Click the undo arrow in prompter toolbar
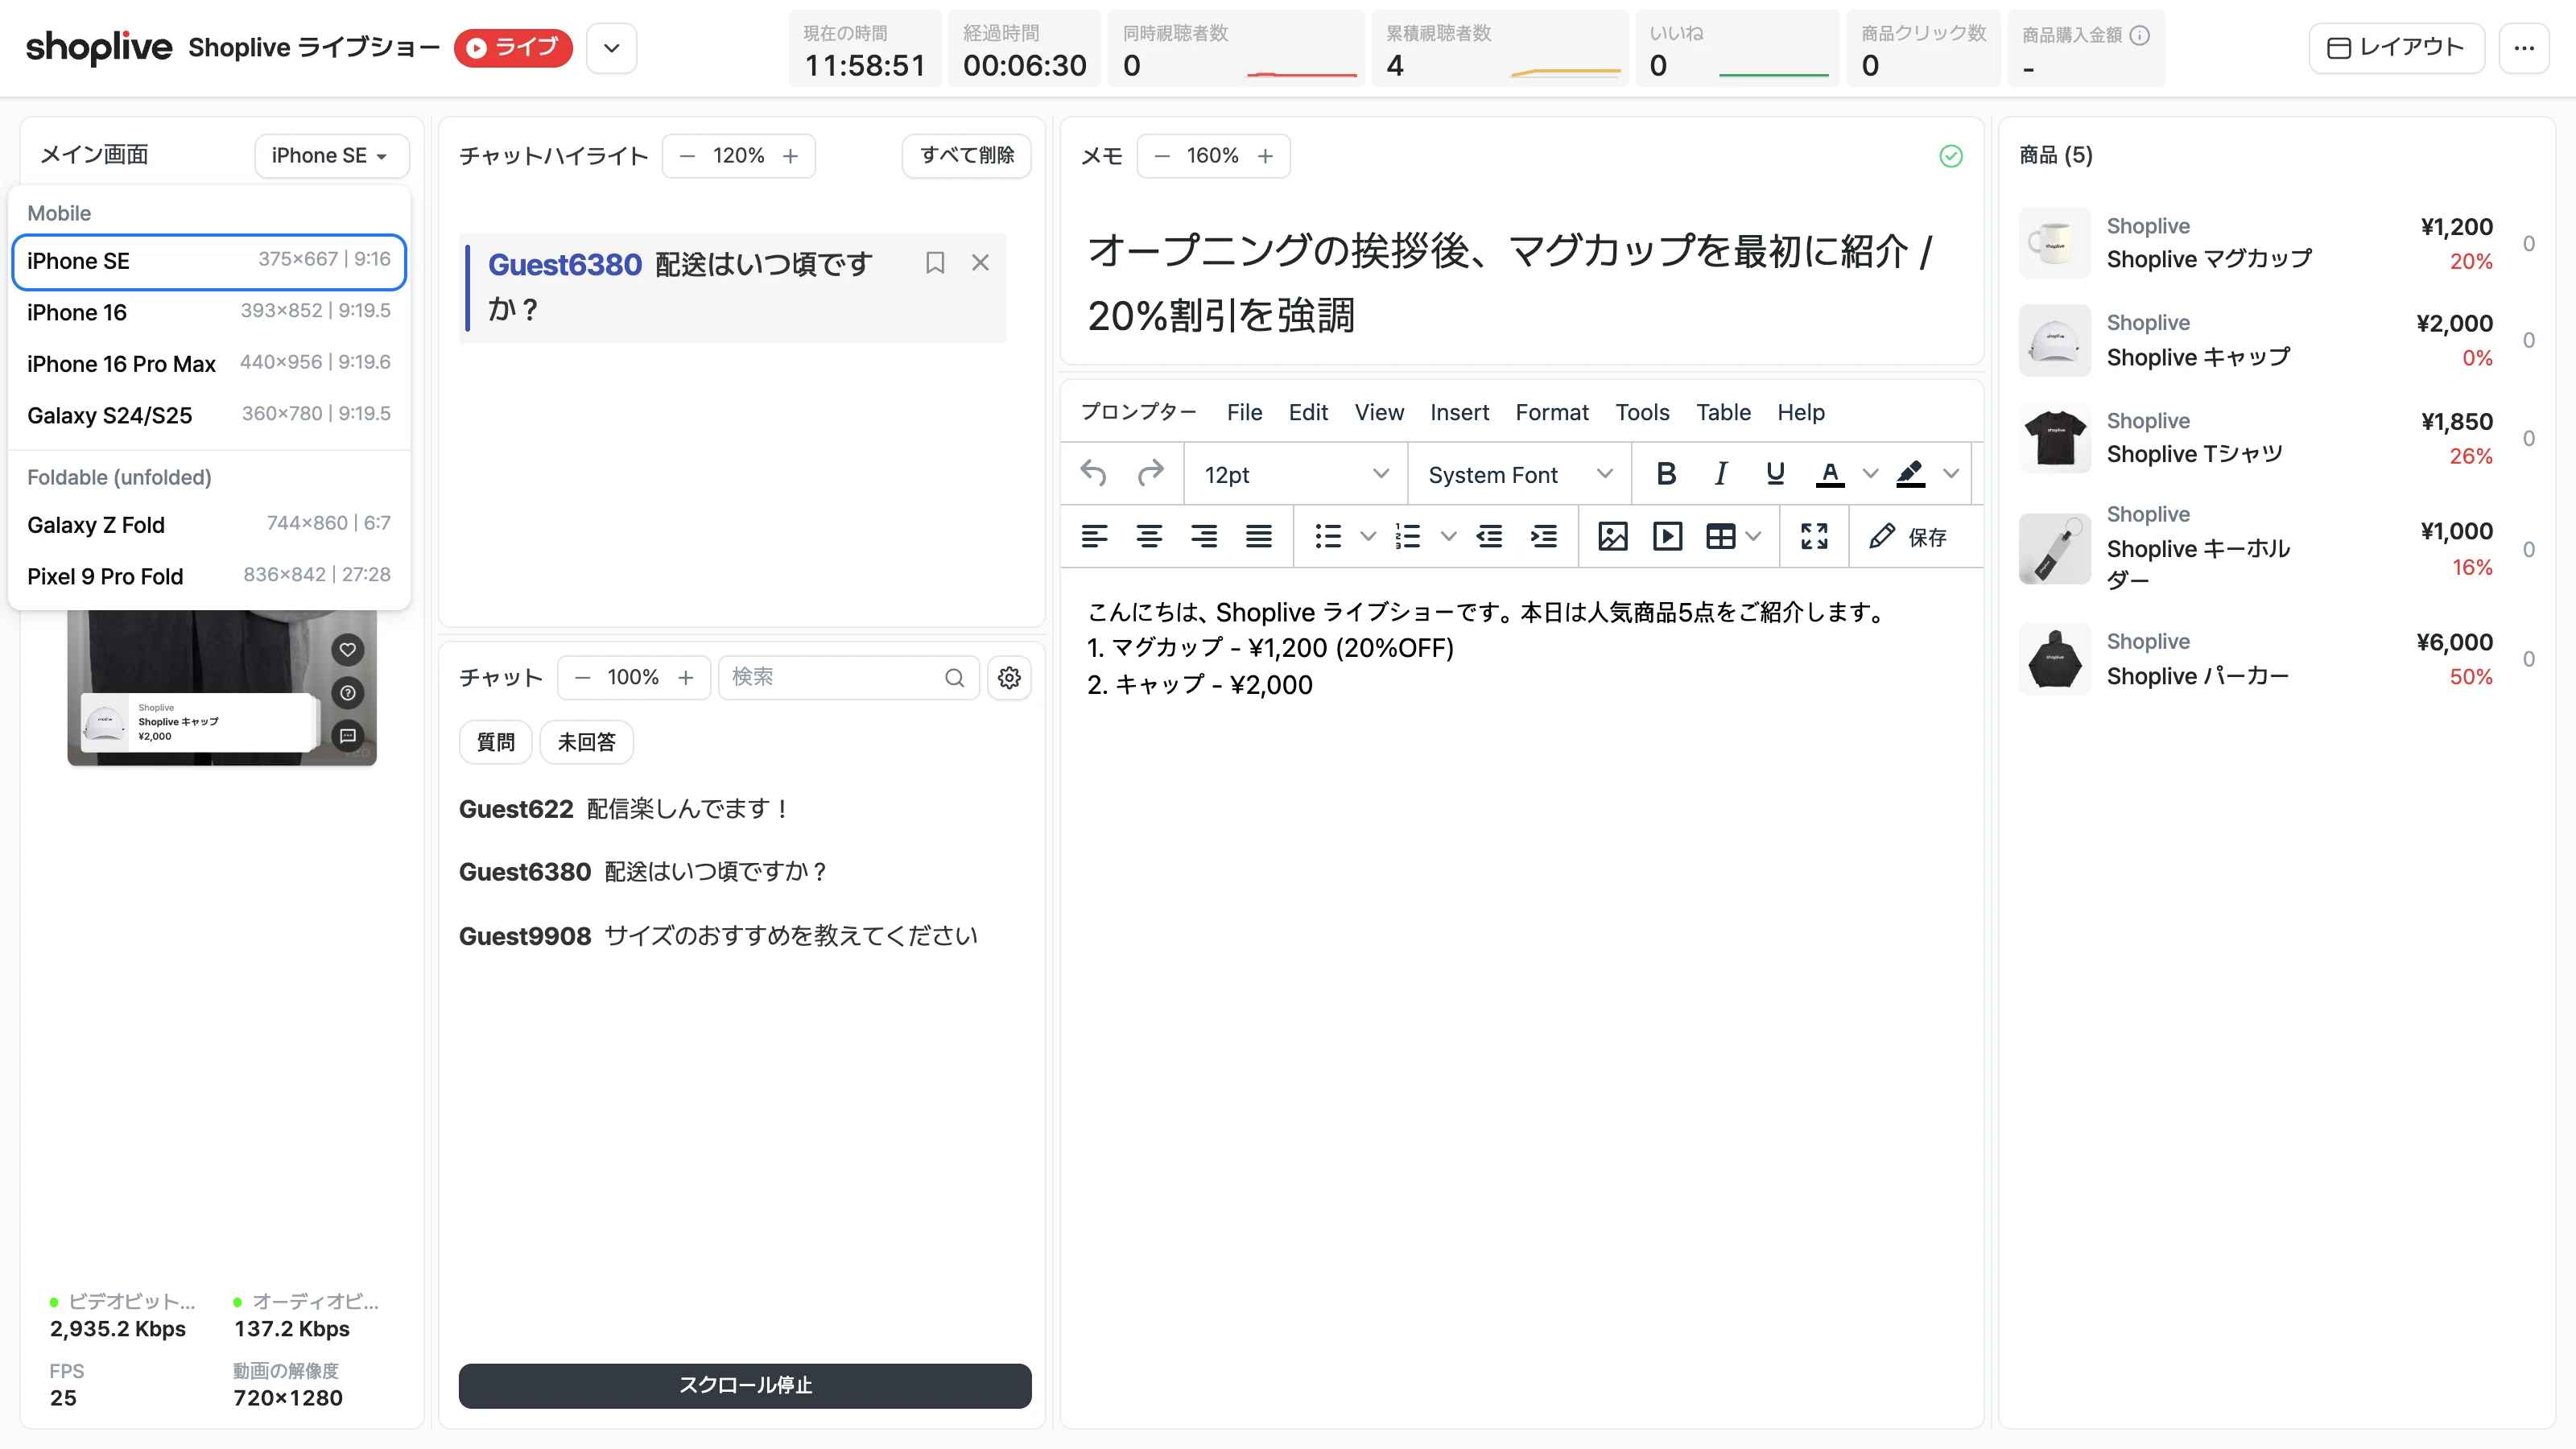The height and width of the screenshot is (1449, 2576). [1093, 474]
